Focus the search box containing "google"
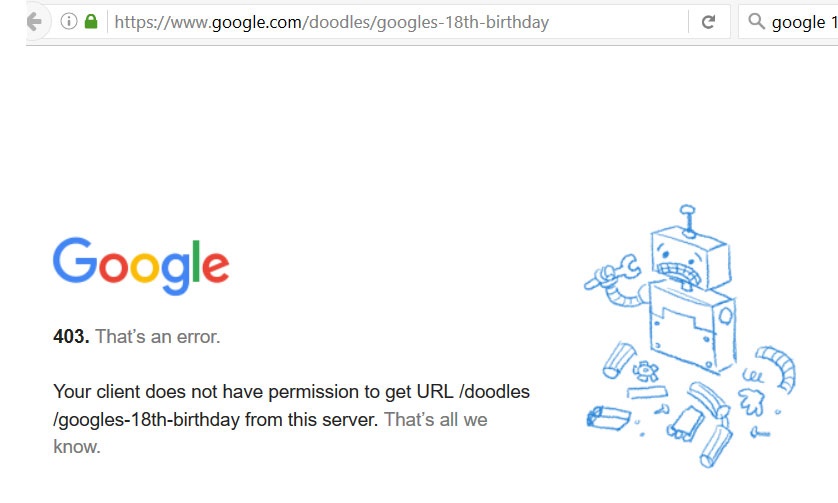The width and height of the screenshot is (838, 503). coord(788,22)
